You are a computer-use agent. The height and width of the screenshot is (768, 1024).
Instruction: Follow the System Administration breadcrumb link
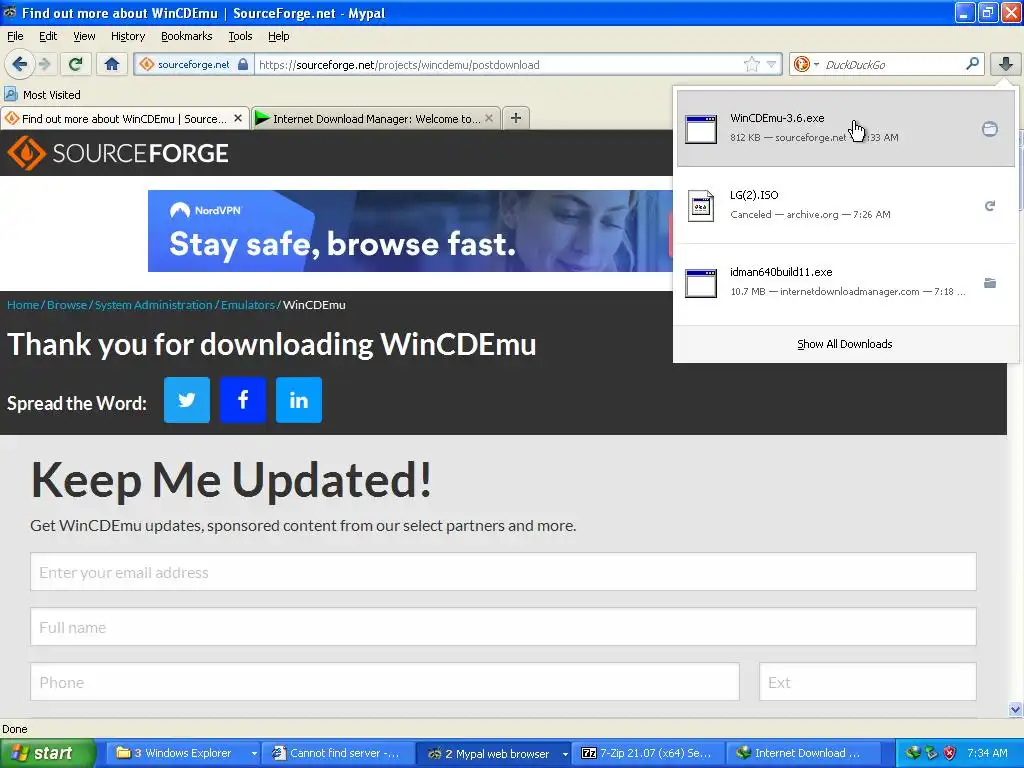pos(153,305)
